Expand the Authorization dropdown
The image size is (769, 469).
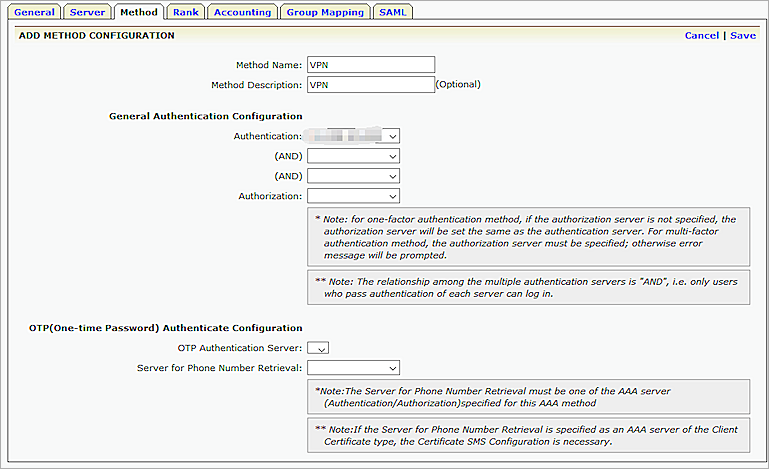click(x=353, y=196)
